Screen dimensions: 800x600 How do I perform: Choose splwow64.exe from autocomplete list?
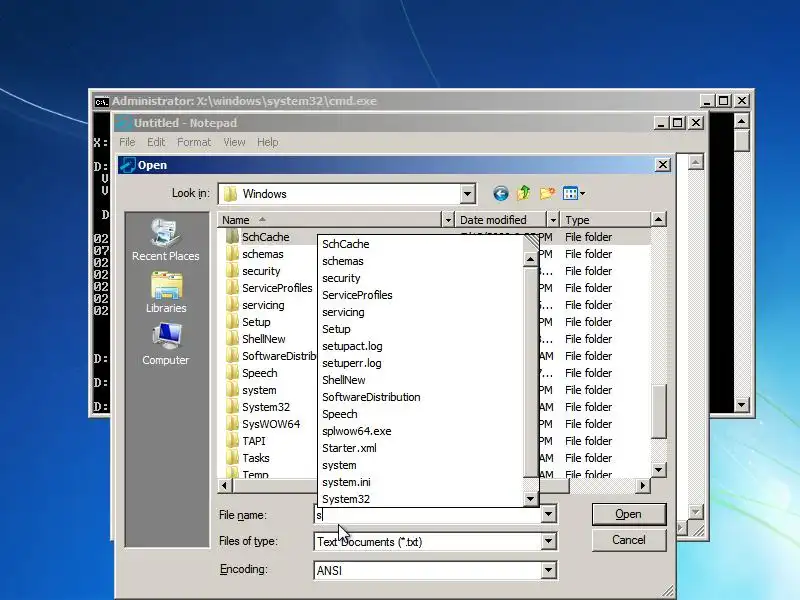point(357,431)
